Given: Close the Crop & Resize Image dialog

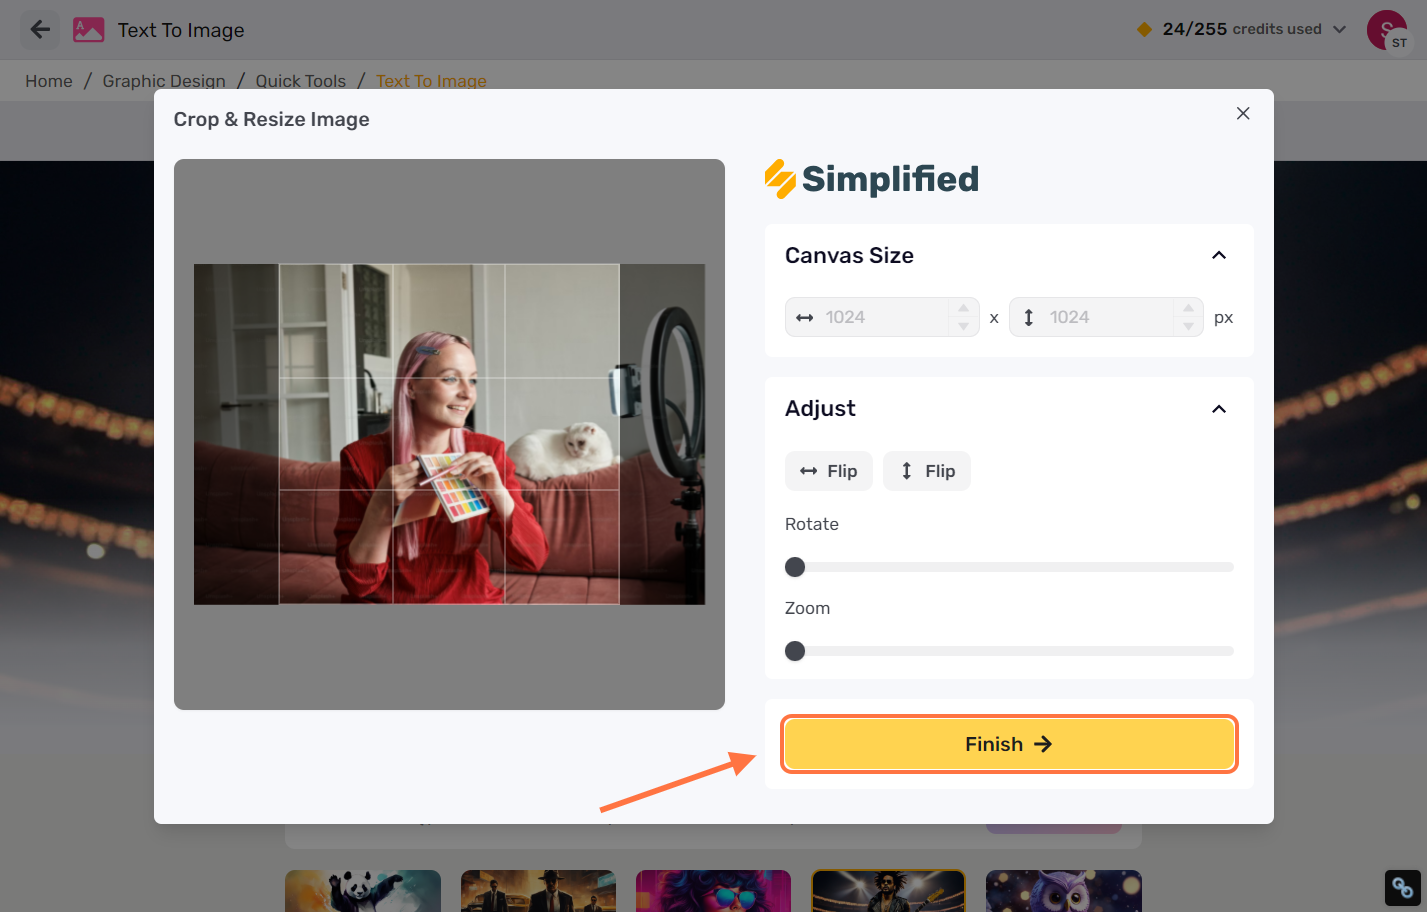Looking at the screenshot, I should (x=1243, y=113).
